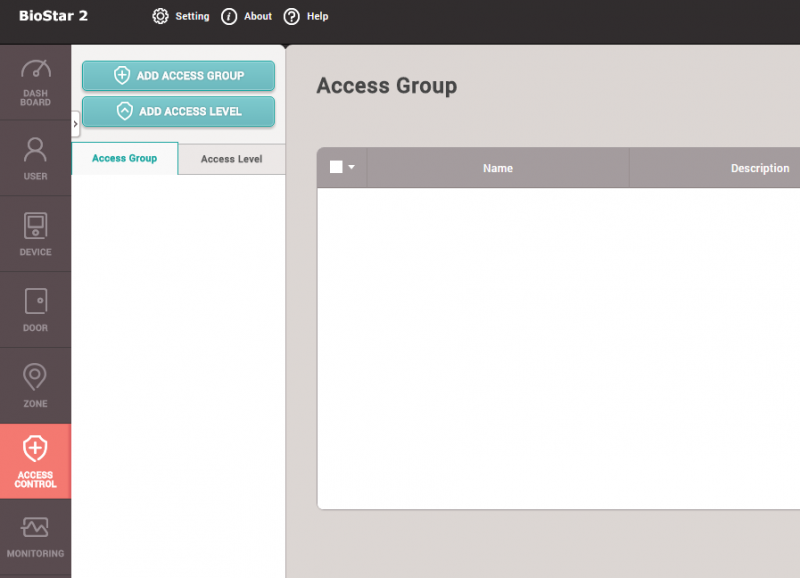Open Help via question mark icon
Screen dimensions: 800x578
click(x=292, y=16)
